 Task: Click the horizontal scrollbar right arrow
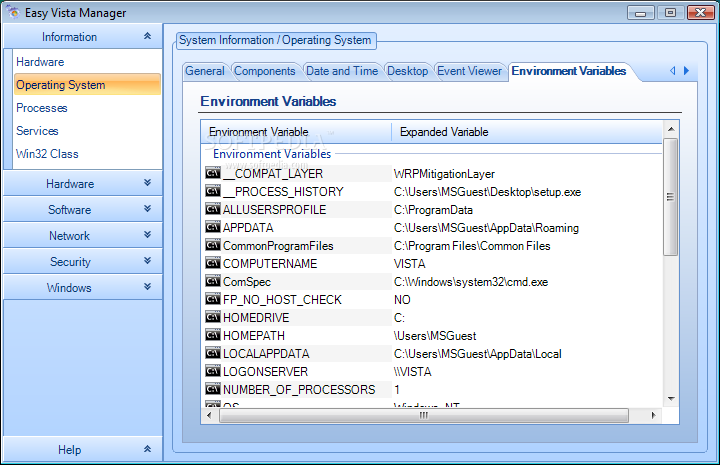pyautogui.click(x=654, y=415)
